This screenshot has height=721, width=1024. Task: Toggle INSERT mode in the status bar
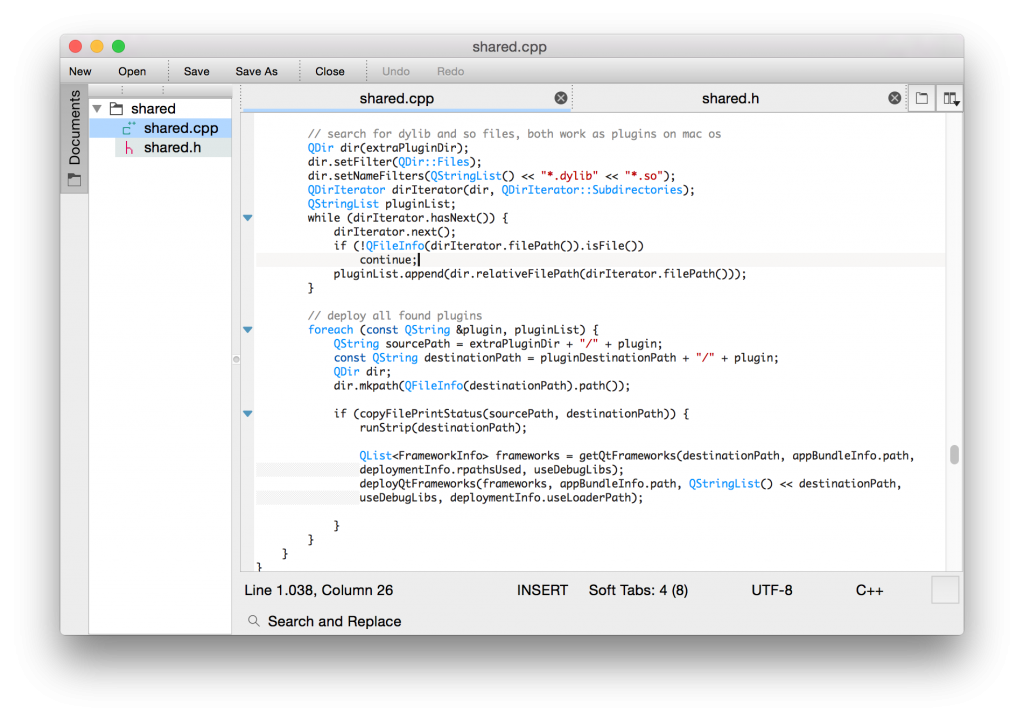542,590
